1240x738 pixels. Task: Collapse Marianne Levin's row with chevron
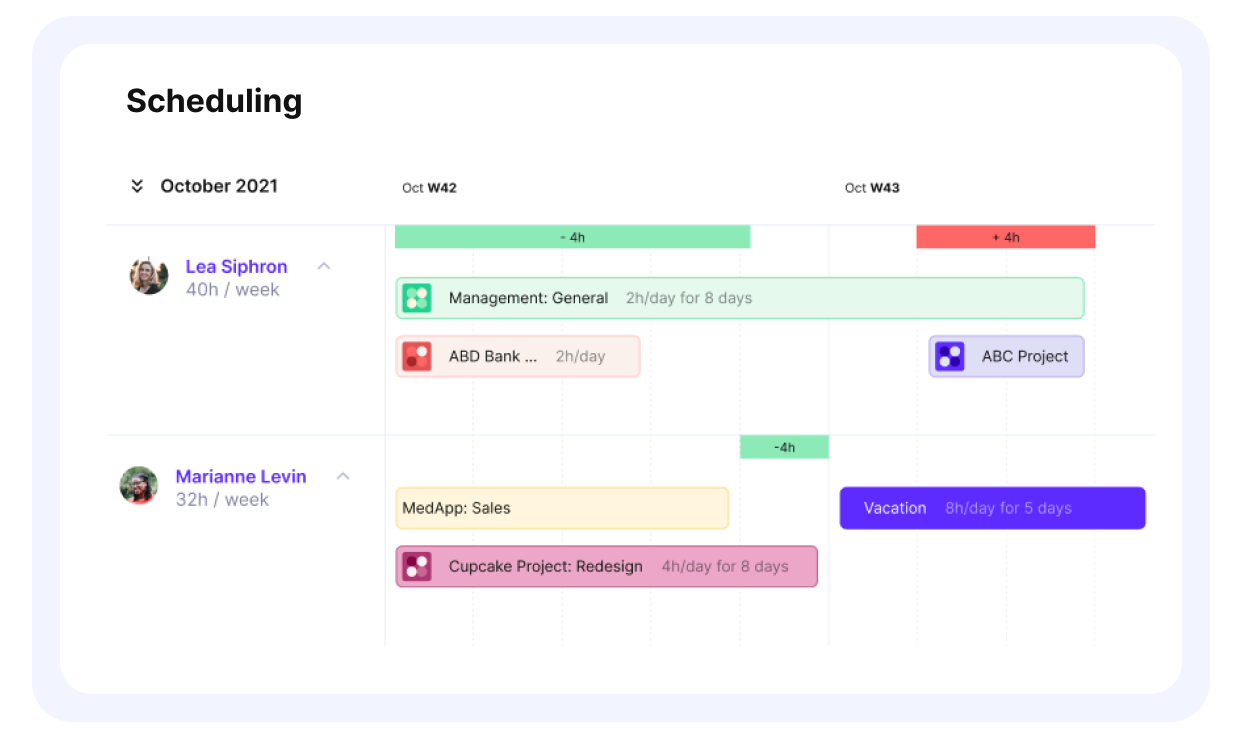point(343,476)
